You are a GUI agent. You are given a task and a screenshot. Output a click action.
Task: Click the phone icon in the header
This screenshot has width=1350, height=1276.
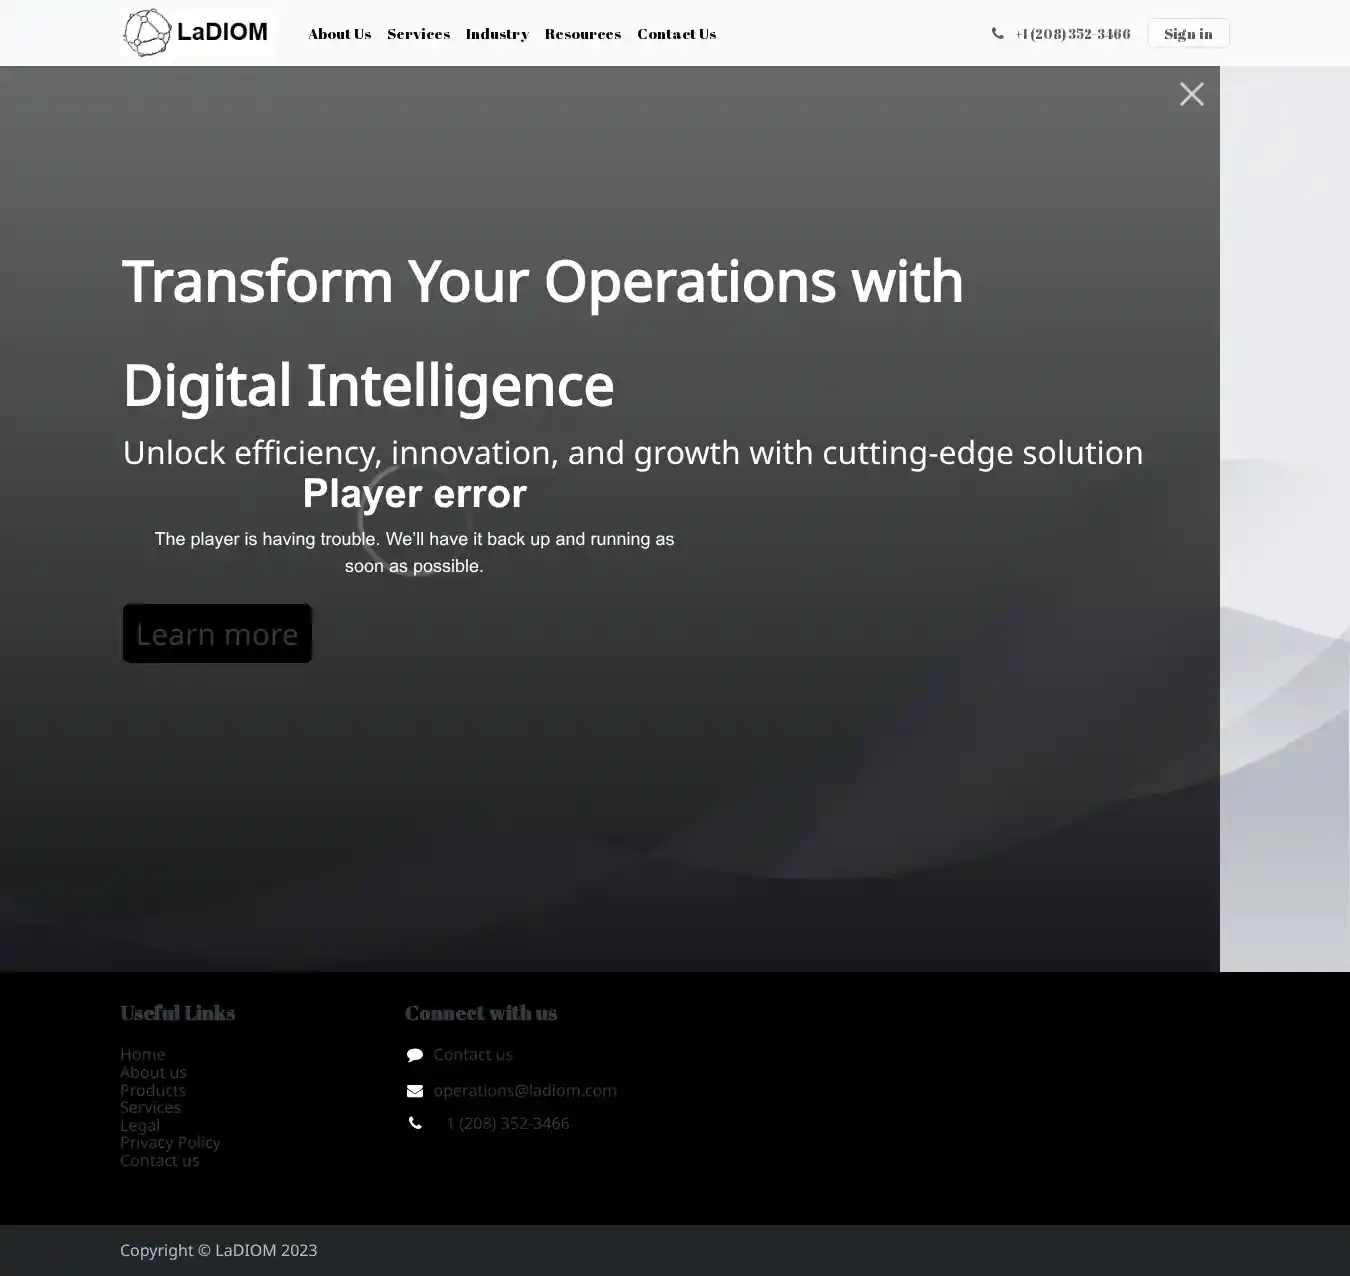997,34
